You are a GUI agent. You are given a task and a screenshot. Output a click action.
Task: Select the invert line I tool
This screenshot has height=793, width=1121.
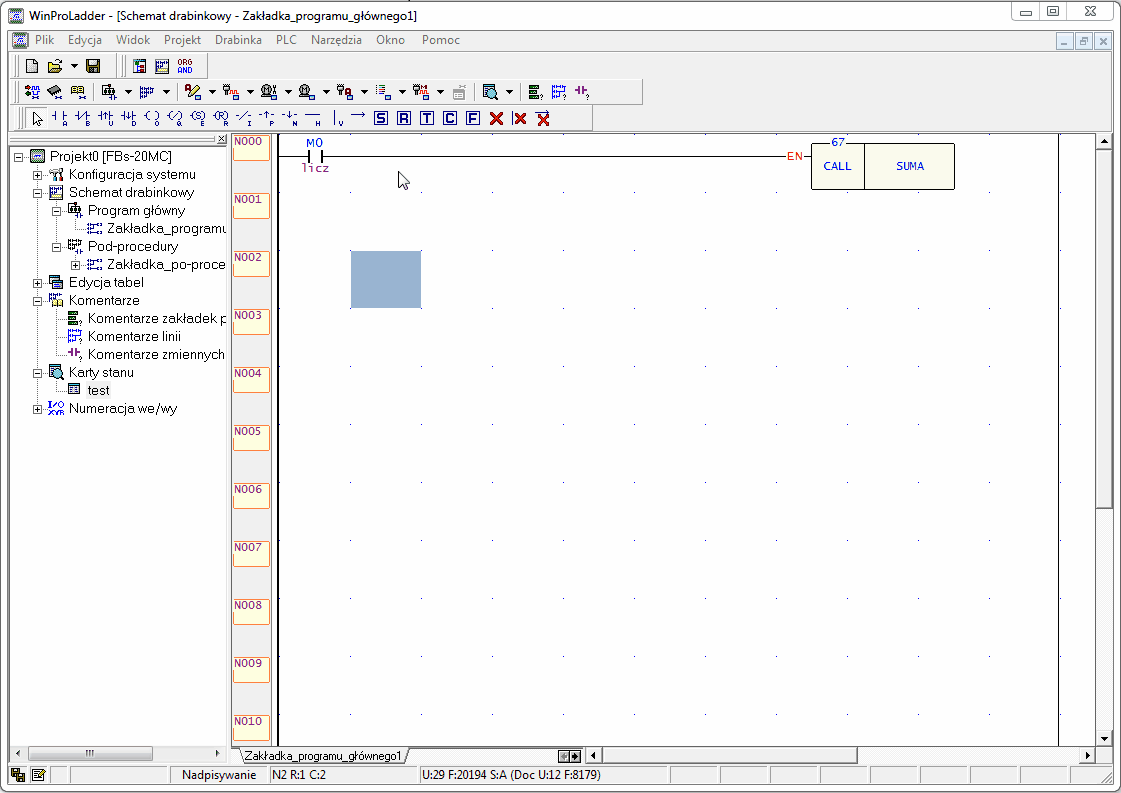(x=245, y=119)
